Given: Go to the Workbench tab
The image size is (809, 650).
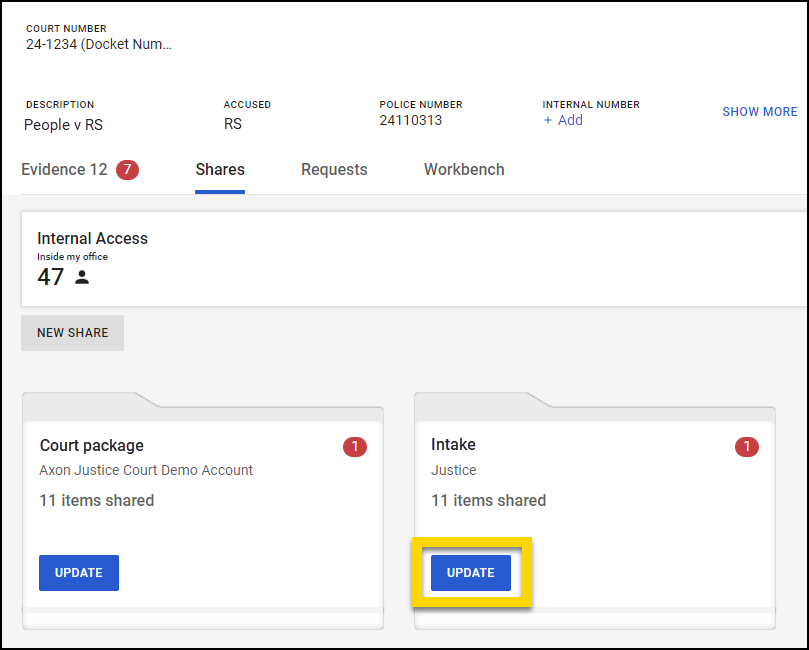Looking at the screenshot, I should [464, 170].
